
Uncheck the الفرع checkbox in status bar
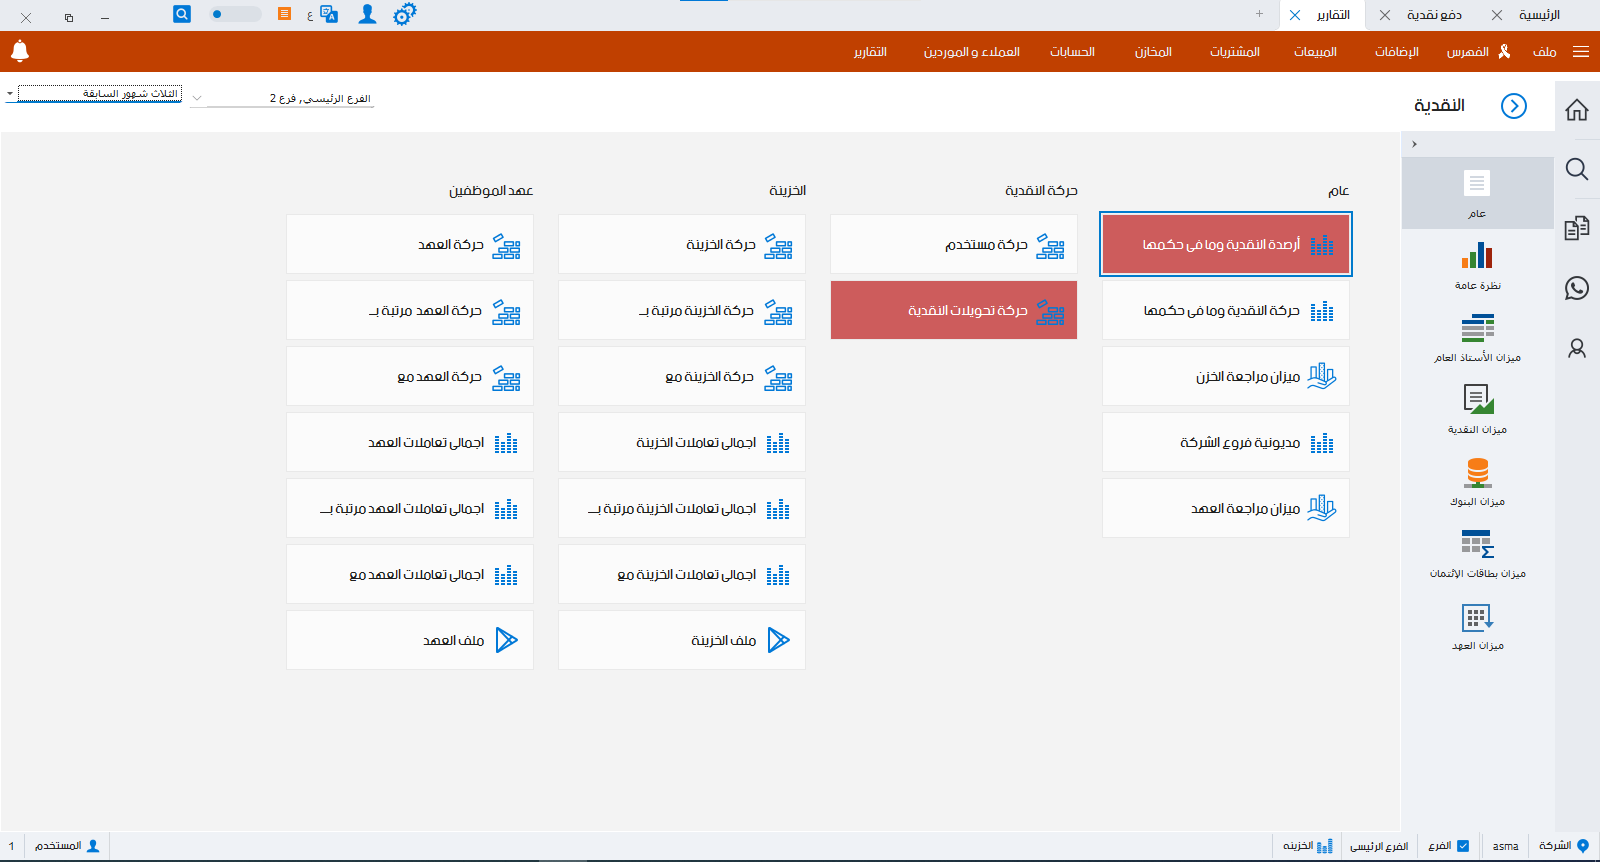pos(1463,846)
